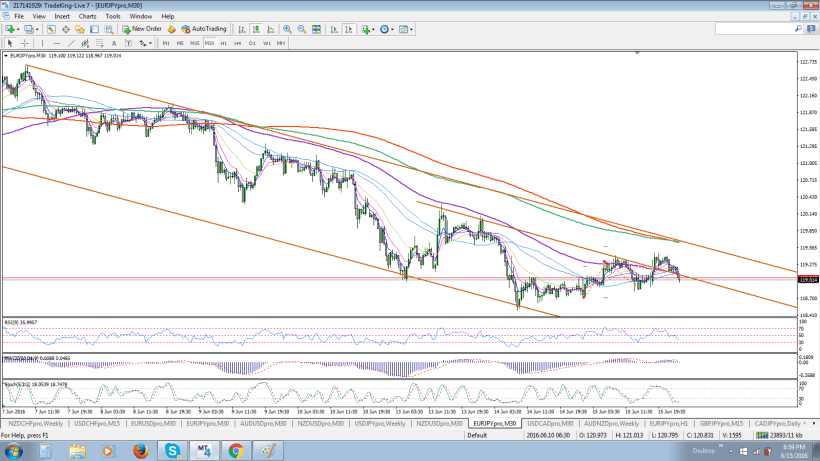Open the Periods clock icon
The height and width of the screenshot is (461, 820).
(x=384, y=29)
